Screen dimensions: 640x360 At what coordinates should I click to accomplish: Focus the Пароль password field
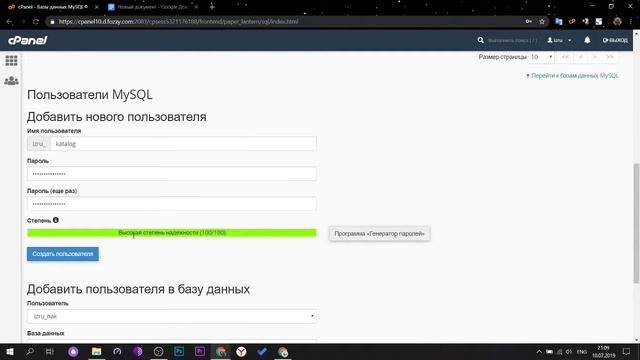point(172,174)
